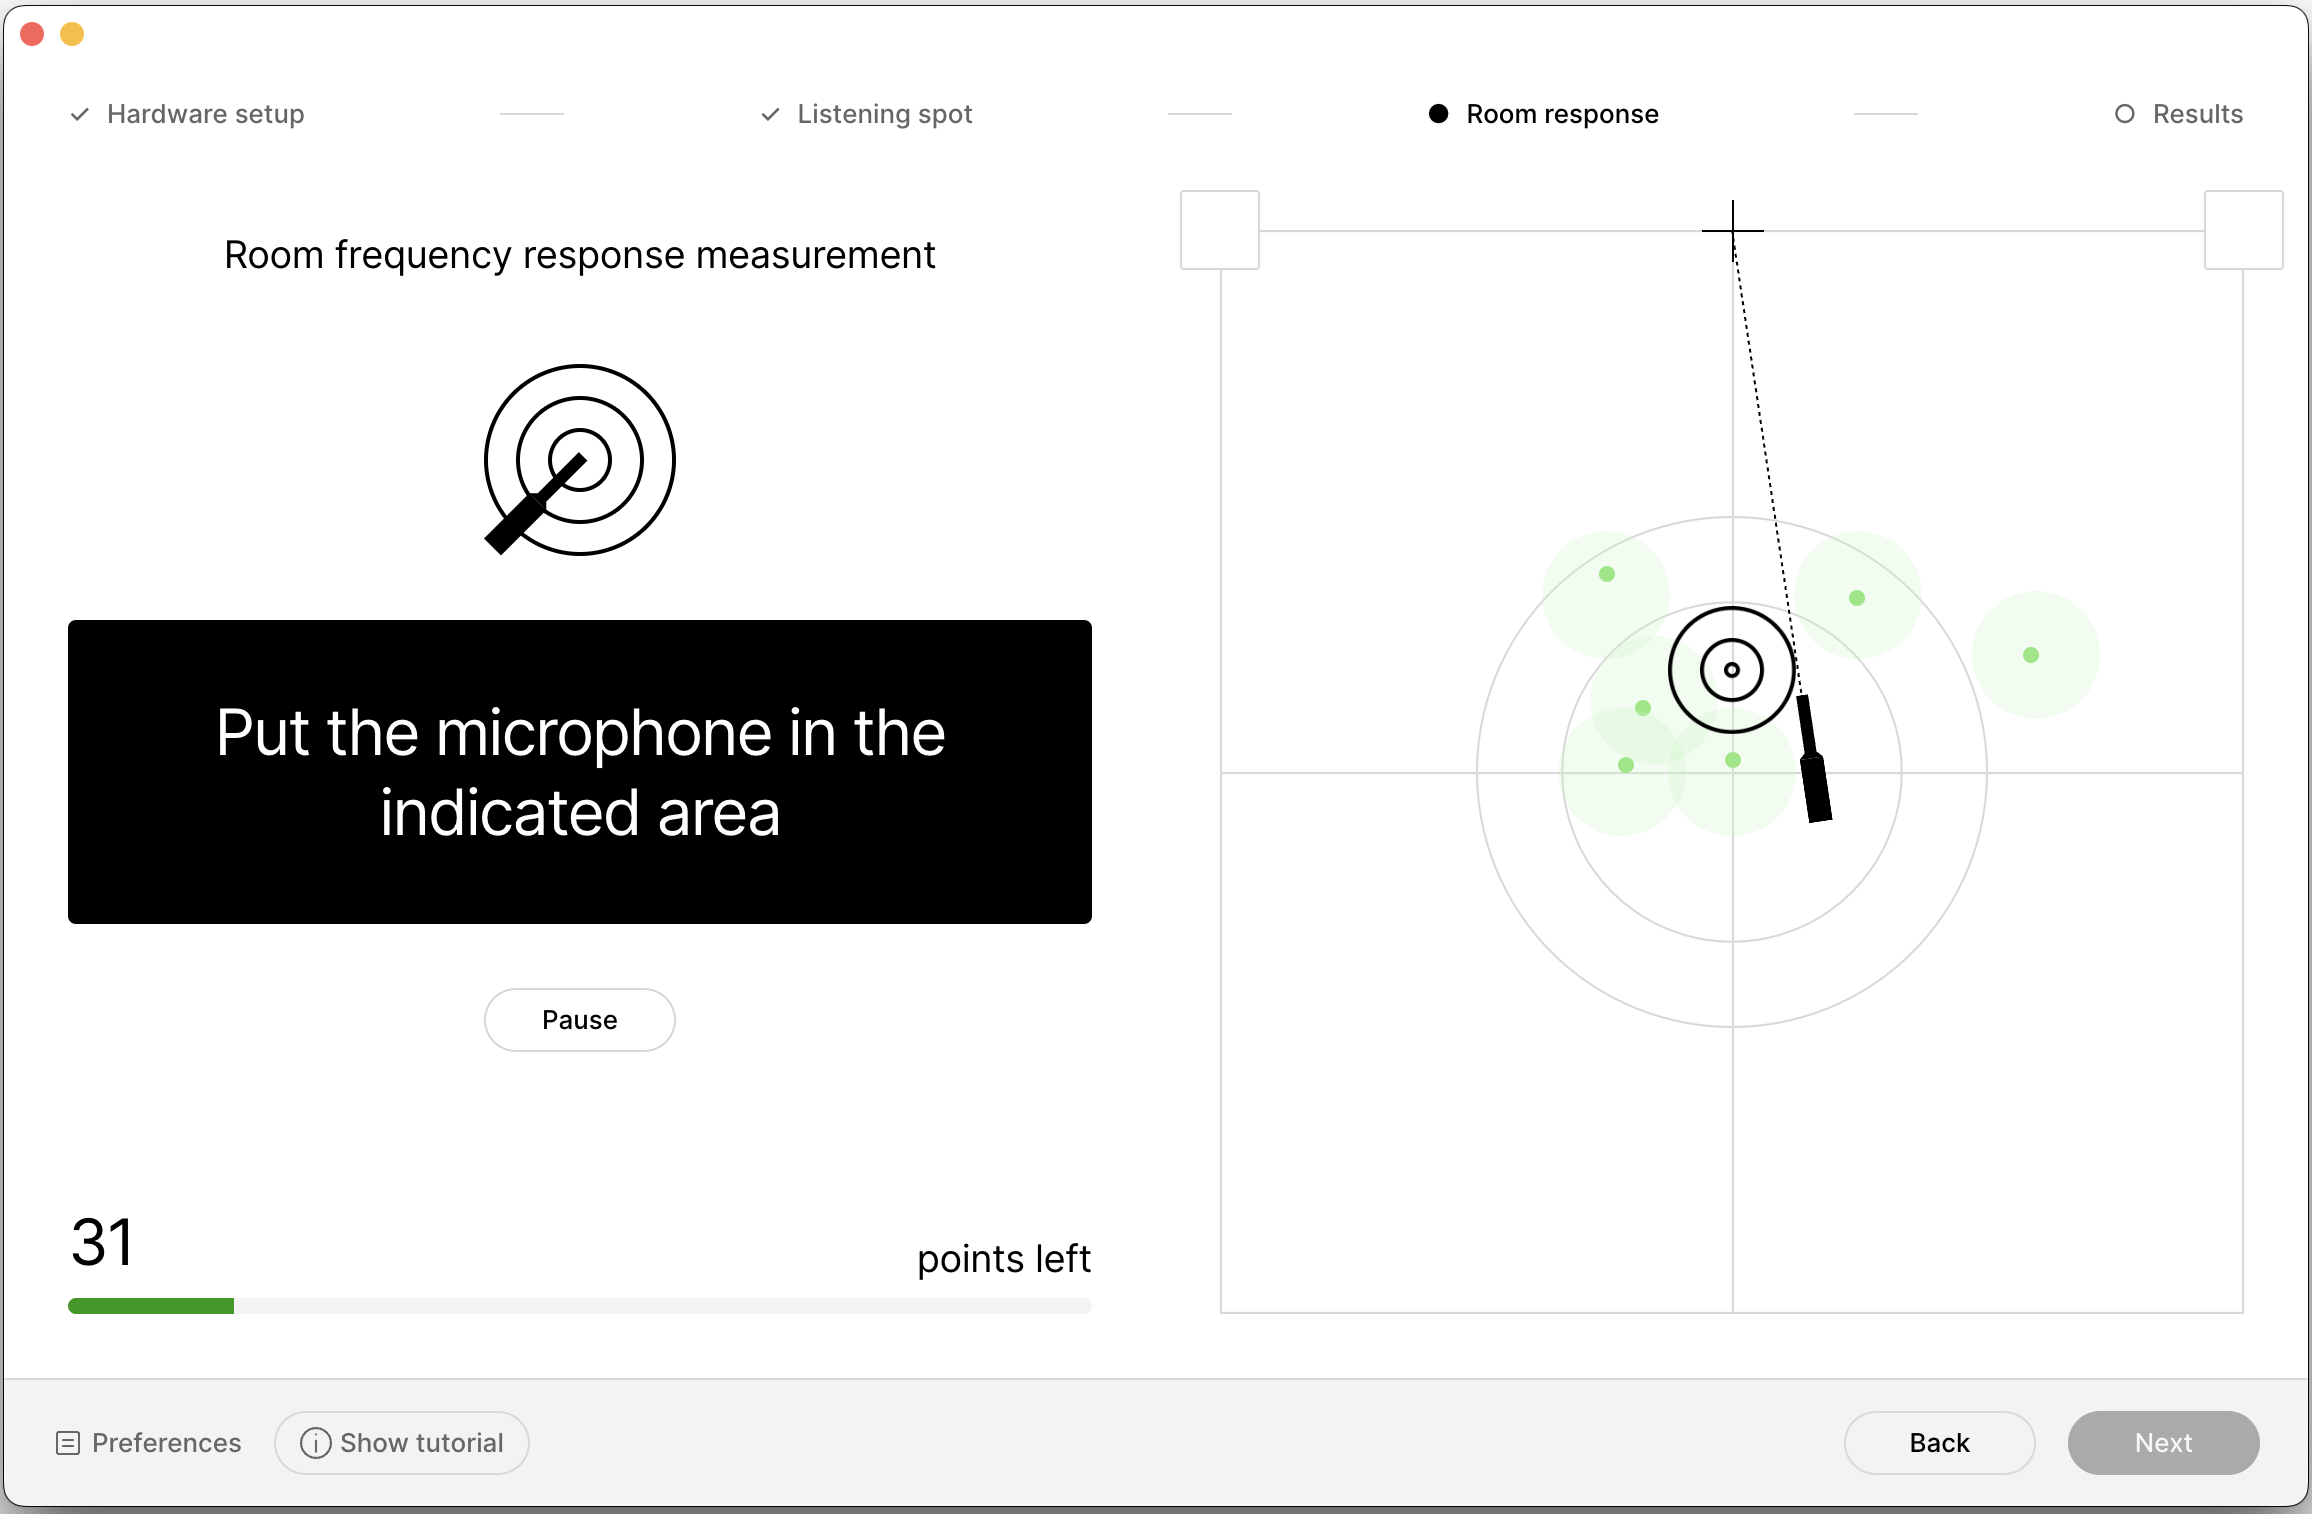
Task: Click the left speaker square on the map
Action: (x=1219, y=230)
